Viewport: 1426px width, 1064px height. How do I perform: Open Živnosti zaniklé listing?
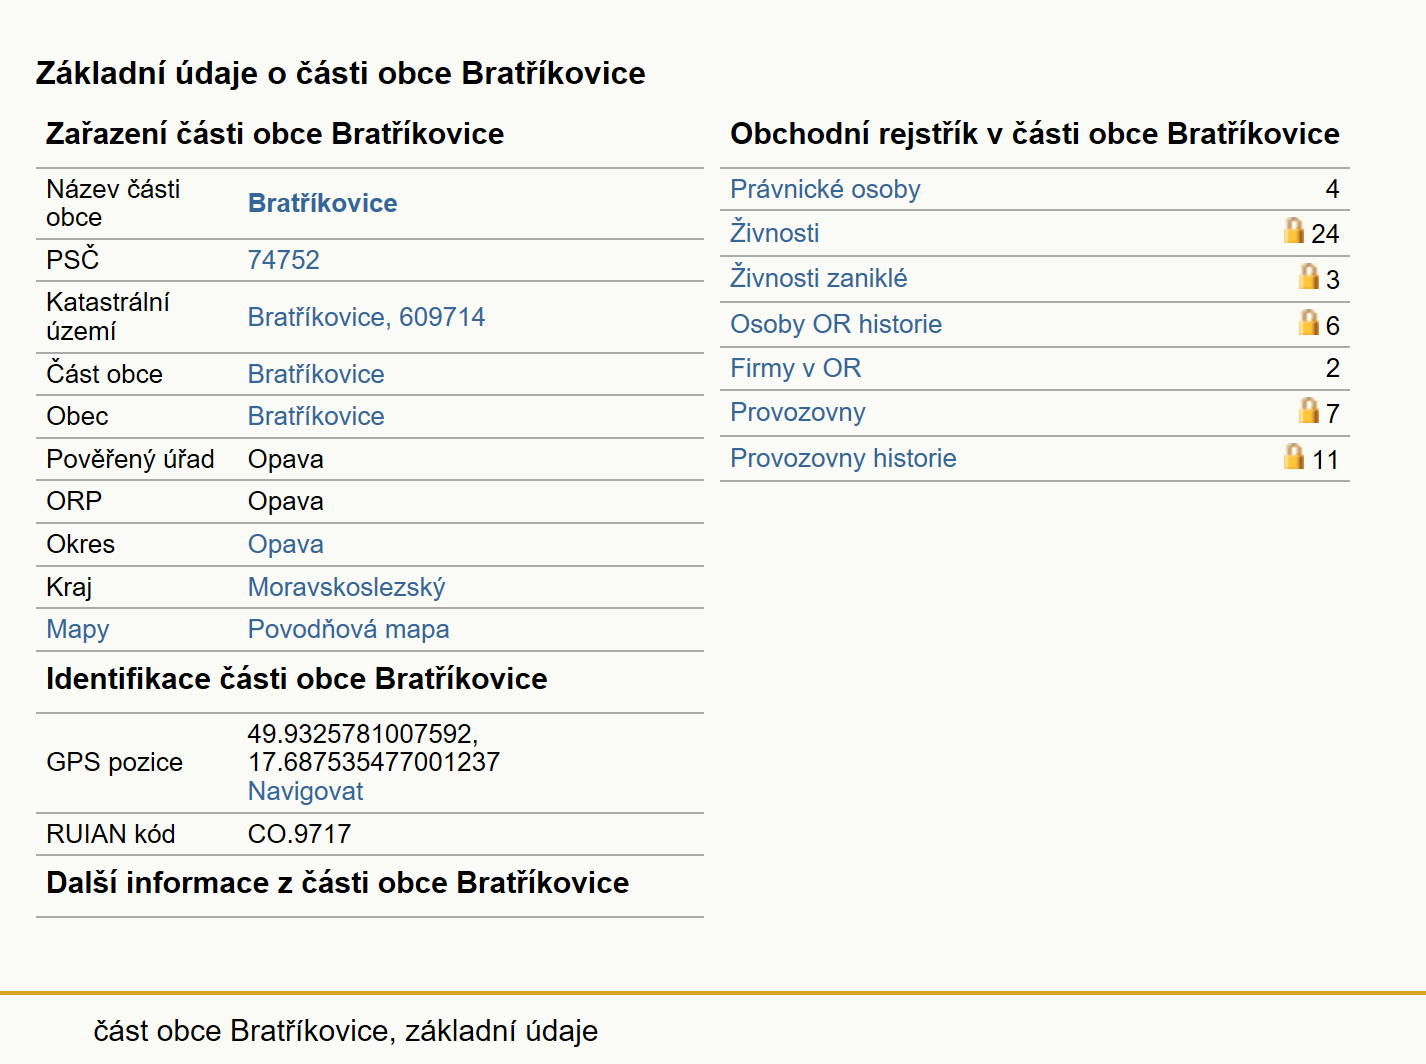pyautogui.click(x=819, y=278)
